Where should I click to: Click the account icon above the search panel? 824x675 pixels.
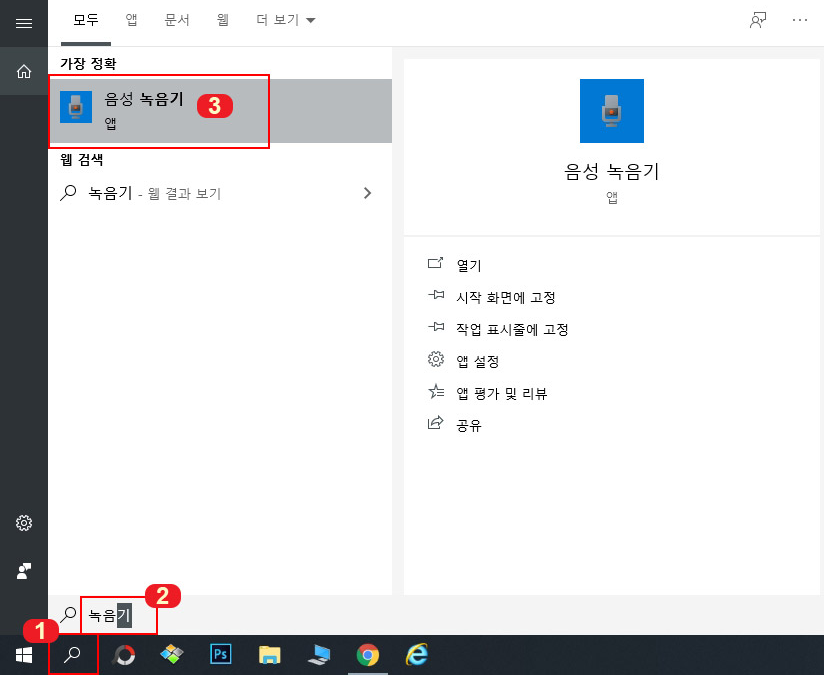coord(757,18)
